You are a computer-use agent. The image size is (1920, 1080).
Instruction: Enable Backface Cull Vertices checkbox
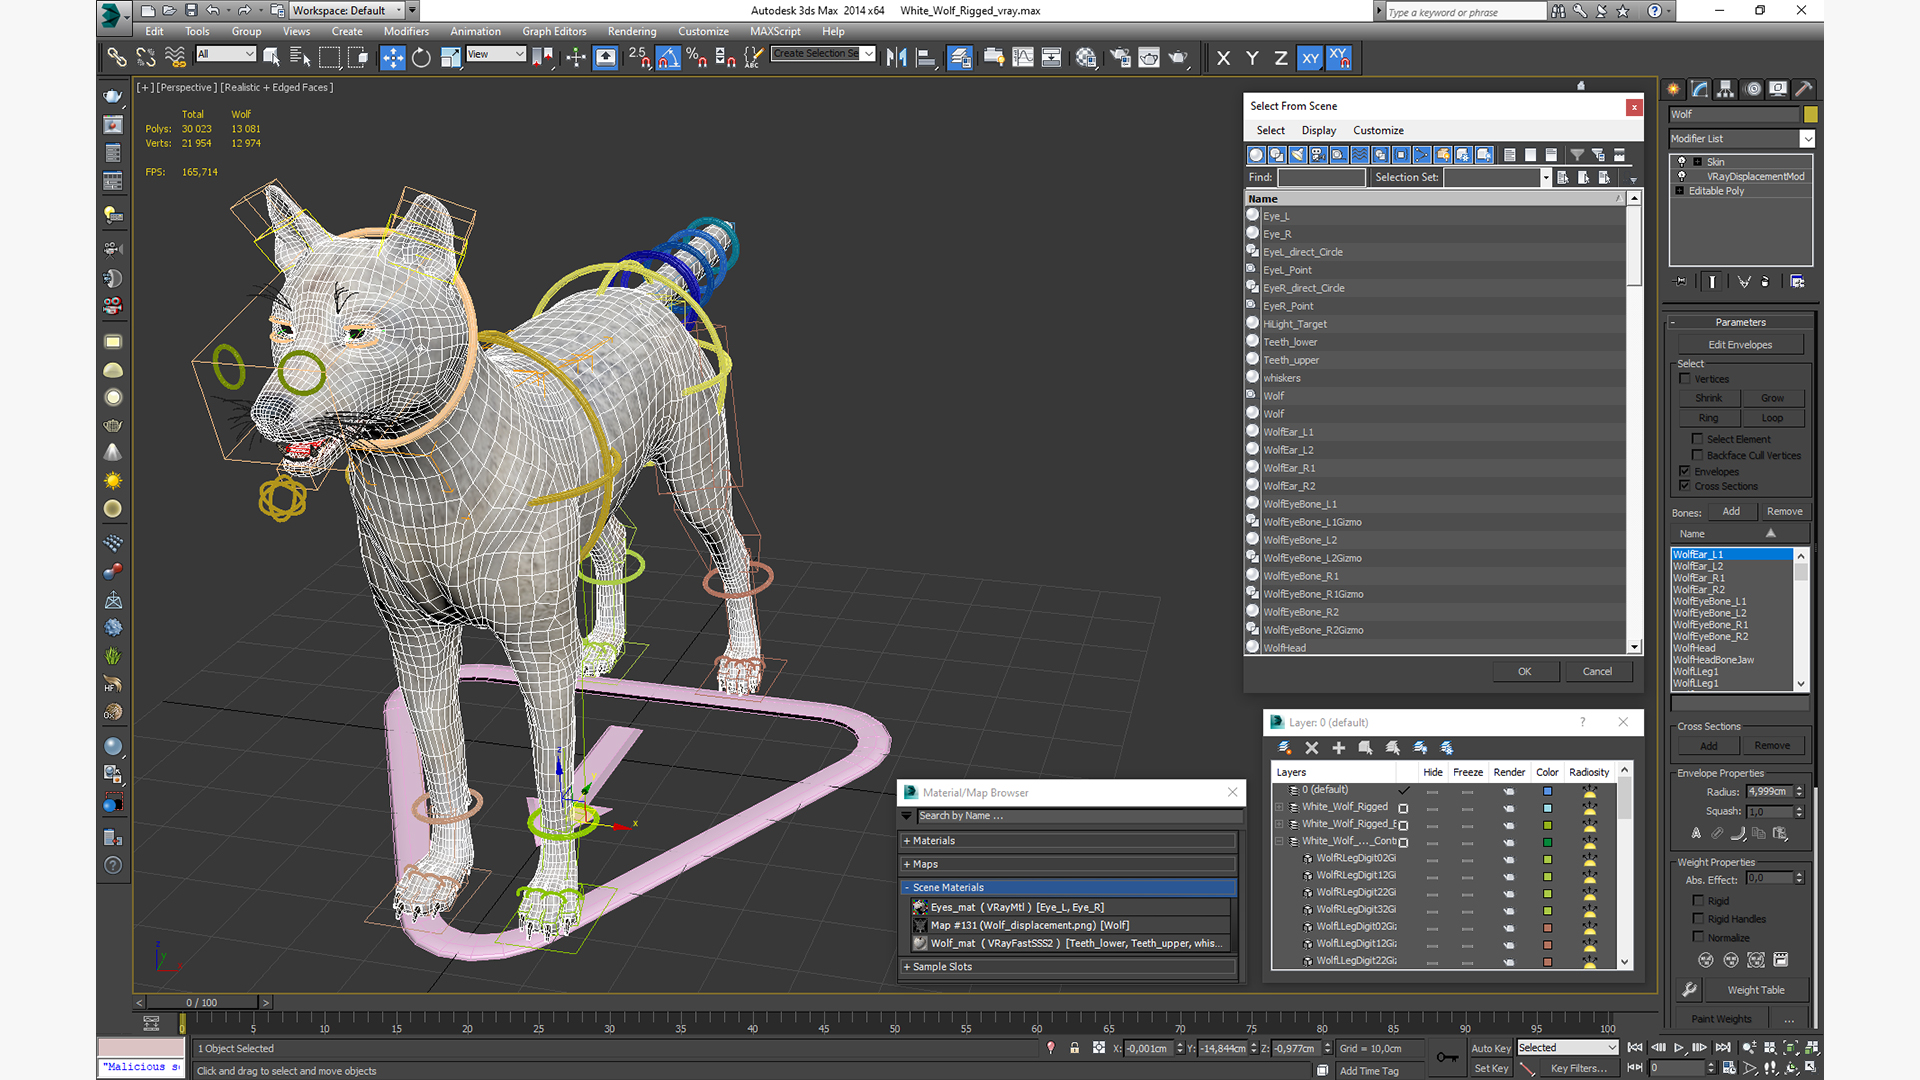(1697, 455)
